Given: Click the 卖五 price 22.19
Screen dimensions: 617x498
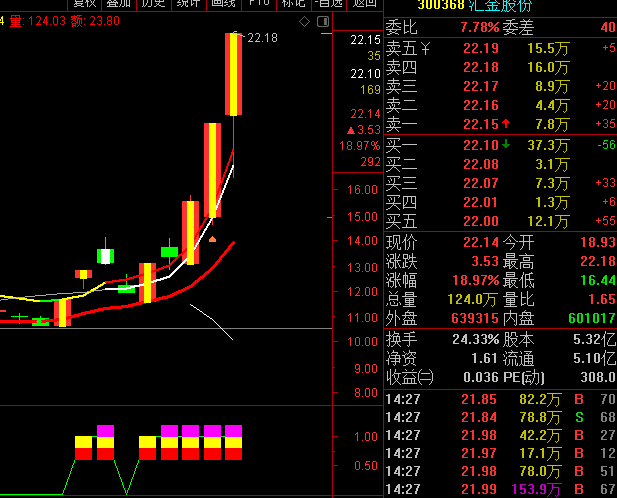Looking at the screenshot, I should click(481, 48).
